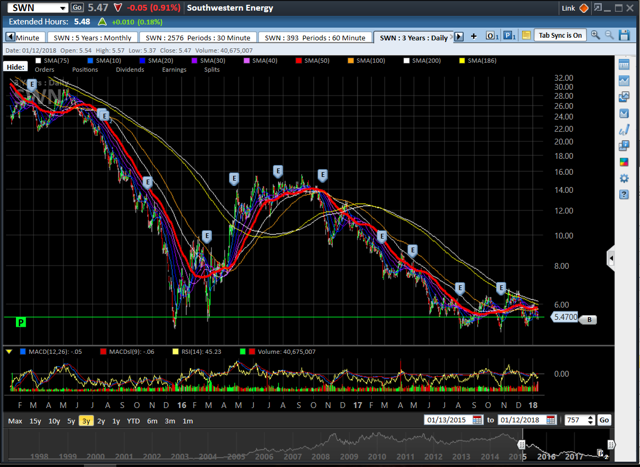
Task: Open the yellow notes icon
Action: point(526,36)
